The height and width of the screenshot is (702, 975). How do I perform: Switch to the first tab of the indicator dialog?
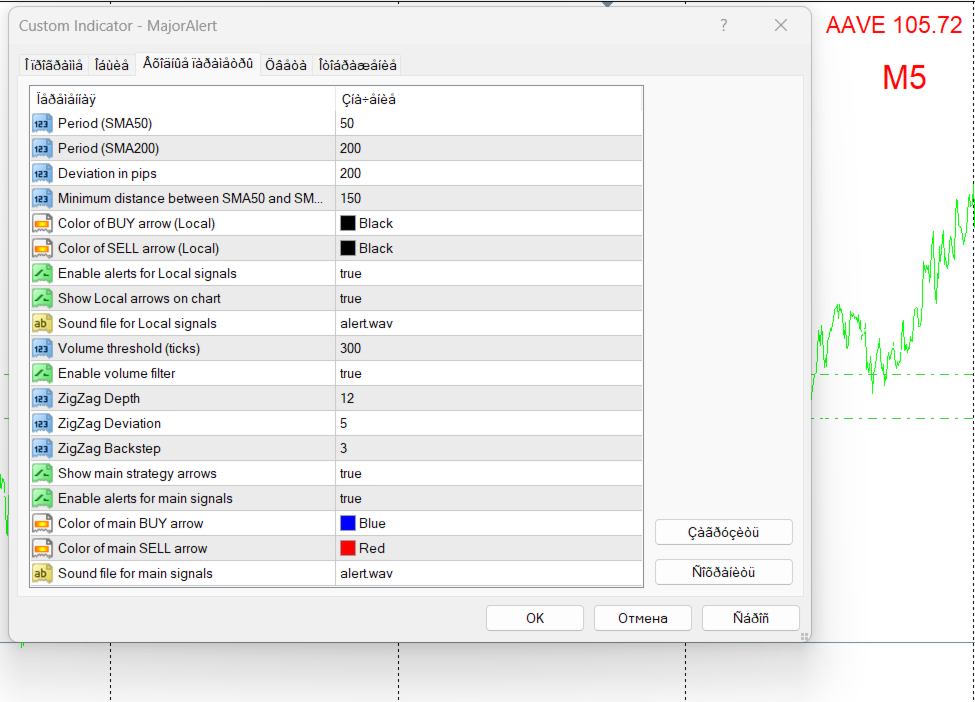click(x=53, y=65)
